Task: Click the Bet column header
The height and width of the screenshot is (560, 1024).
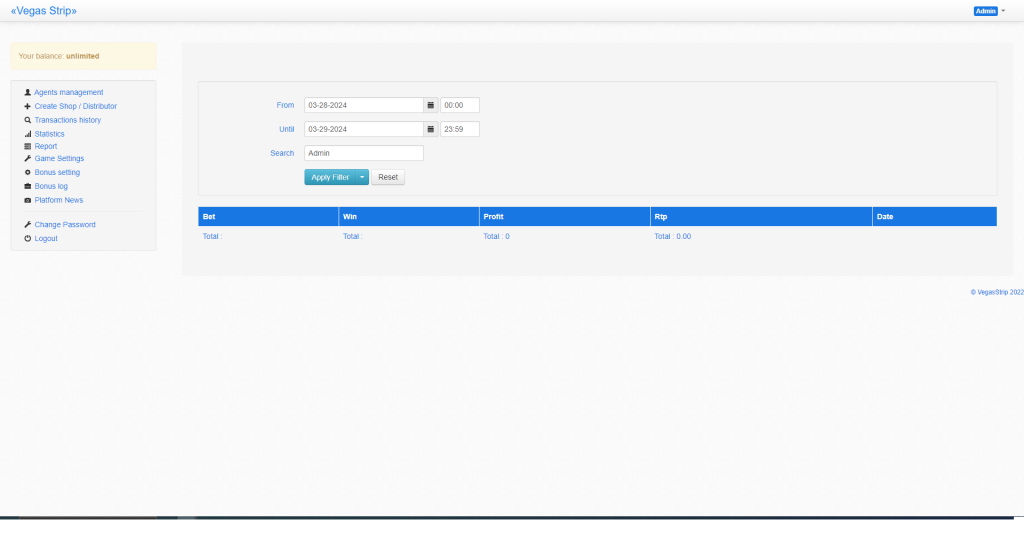Action: coord(268,217)
